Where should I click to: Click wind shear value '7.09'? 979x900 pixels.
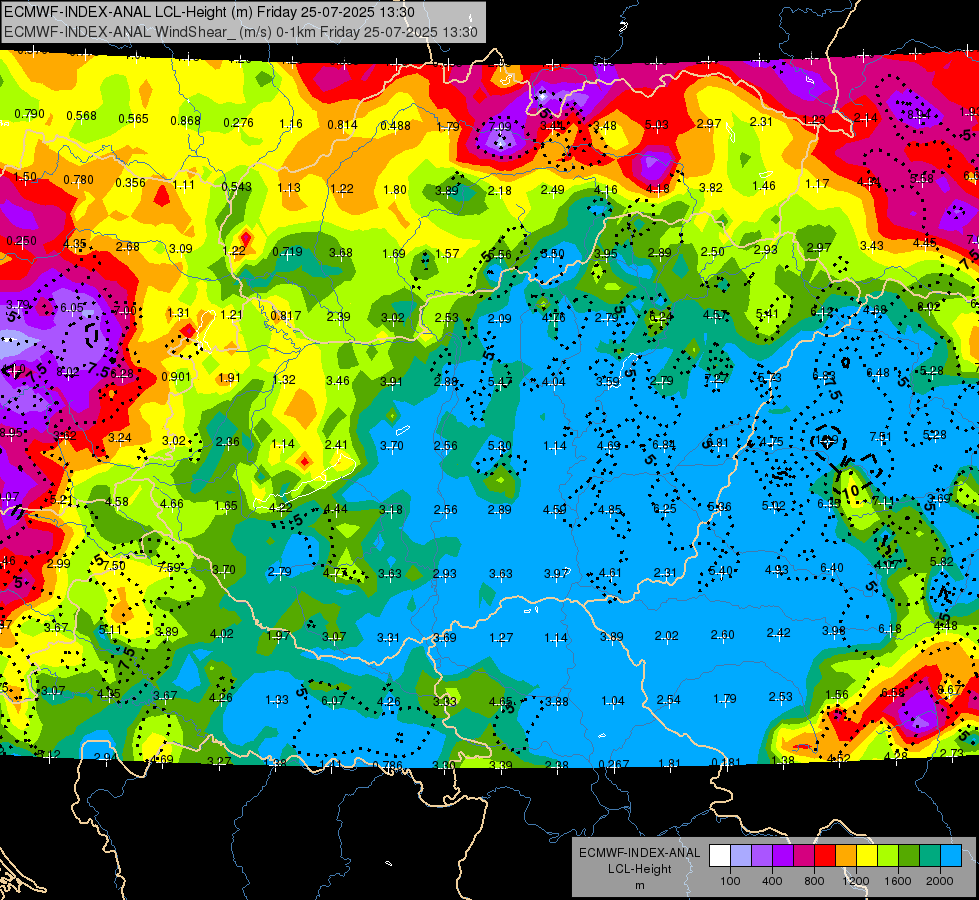499,127
